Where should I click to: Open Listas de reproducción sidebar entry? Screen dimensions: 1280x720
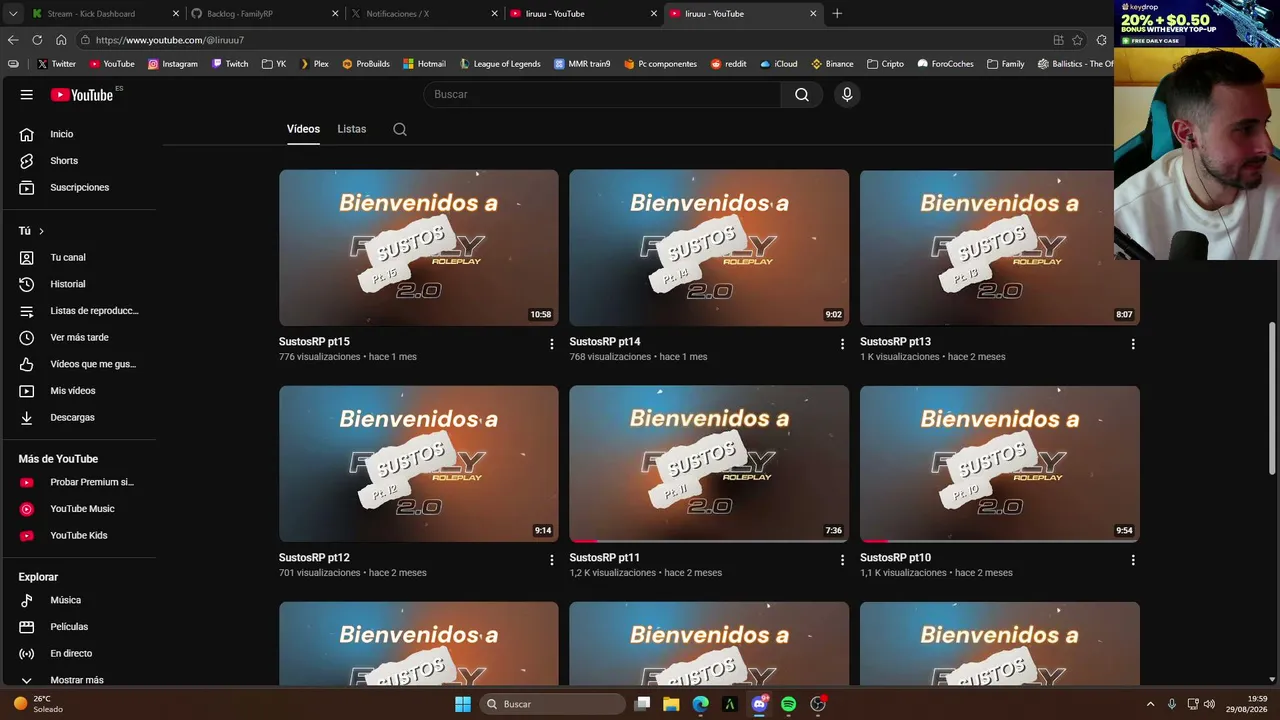80,311
